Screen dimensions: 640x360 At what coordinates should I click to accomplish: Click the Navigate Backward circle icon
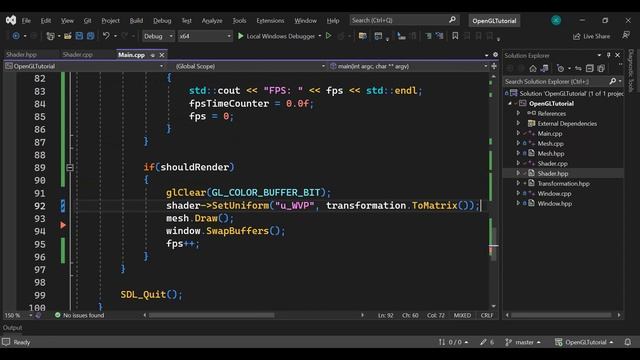(16, 36)
